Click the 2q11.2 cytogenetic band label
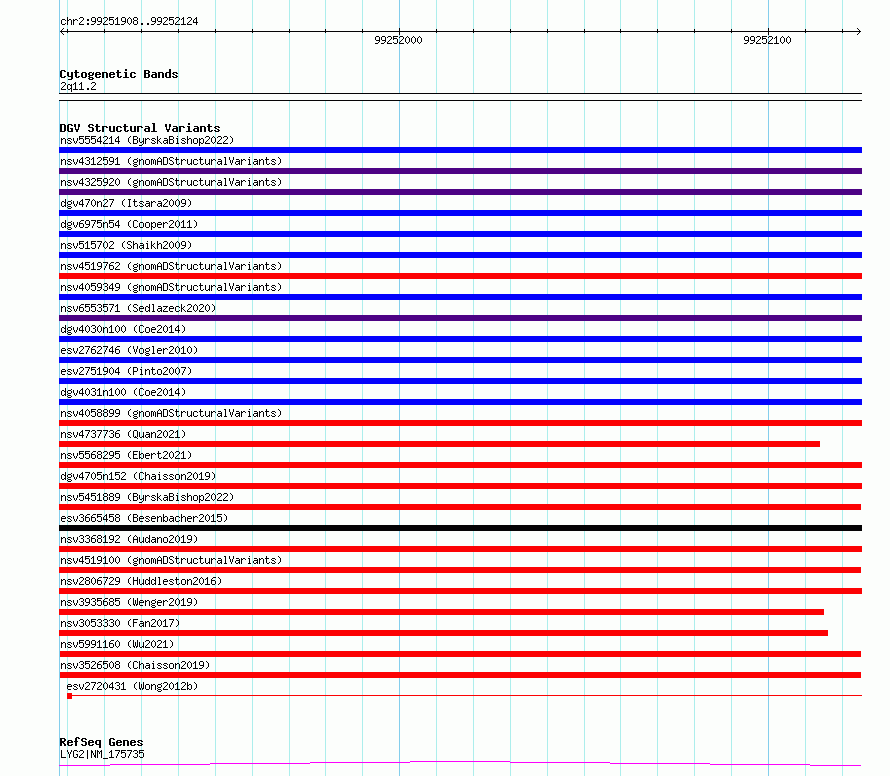This screenshot has height=776, width=890. [78, 86]
